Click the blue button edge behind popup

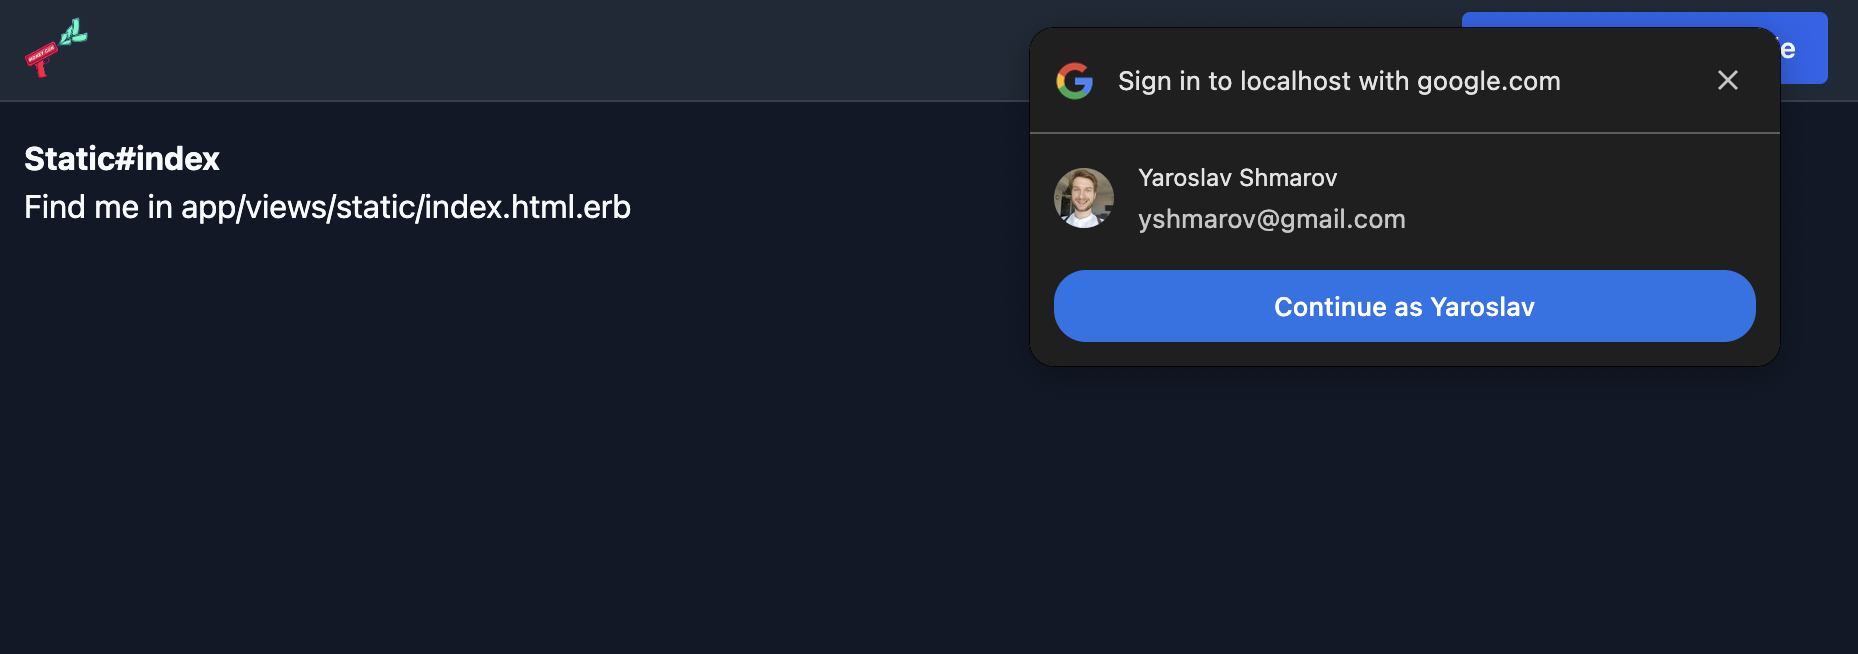tap(1804, 48)
